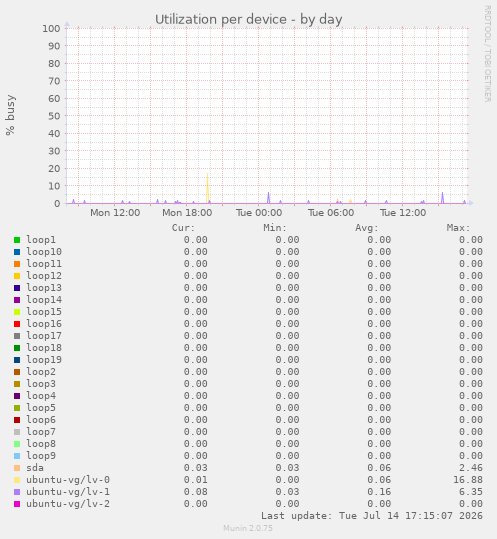Click the loop3 legend label
Image resolution: width=497 pixels, height=539 pixels.
(x=41, y=384)
